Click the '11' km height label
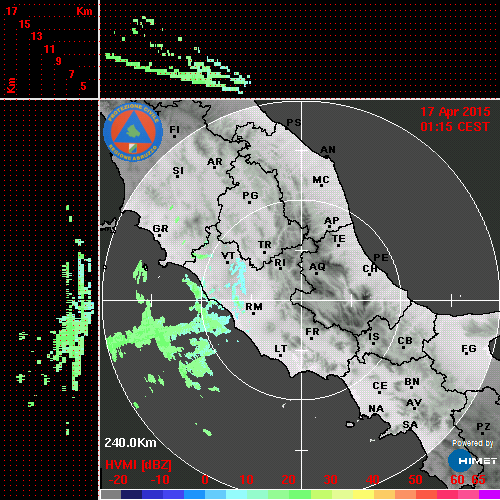The height and width of the screenshot is (500, 500). click(49, 49)
